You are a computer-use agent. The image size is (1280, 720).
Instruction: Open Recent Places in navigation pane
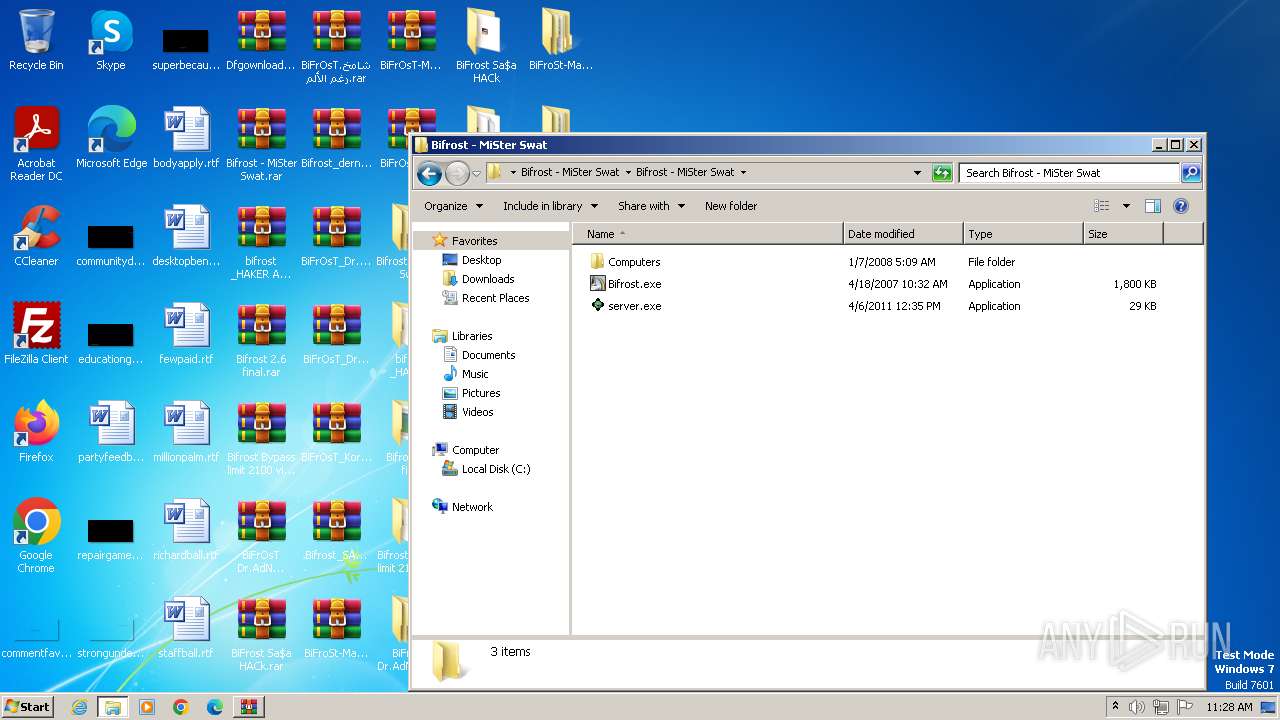(495, 298)
